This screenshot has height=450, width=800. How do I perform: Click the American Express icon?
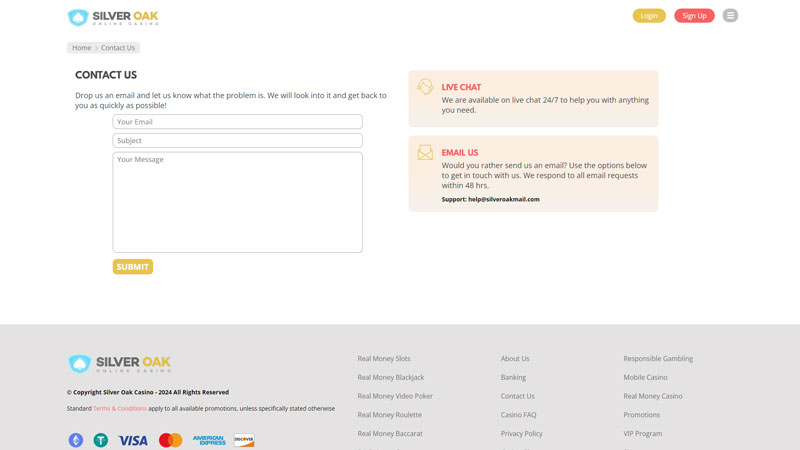point(209,440)
